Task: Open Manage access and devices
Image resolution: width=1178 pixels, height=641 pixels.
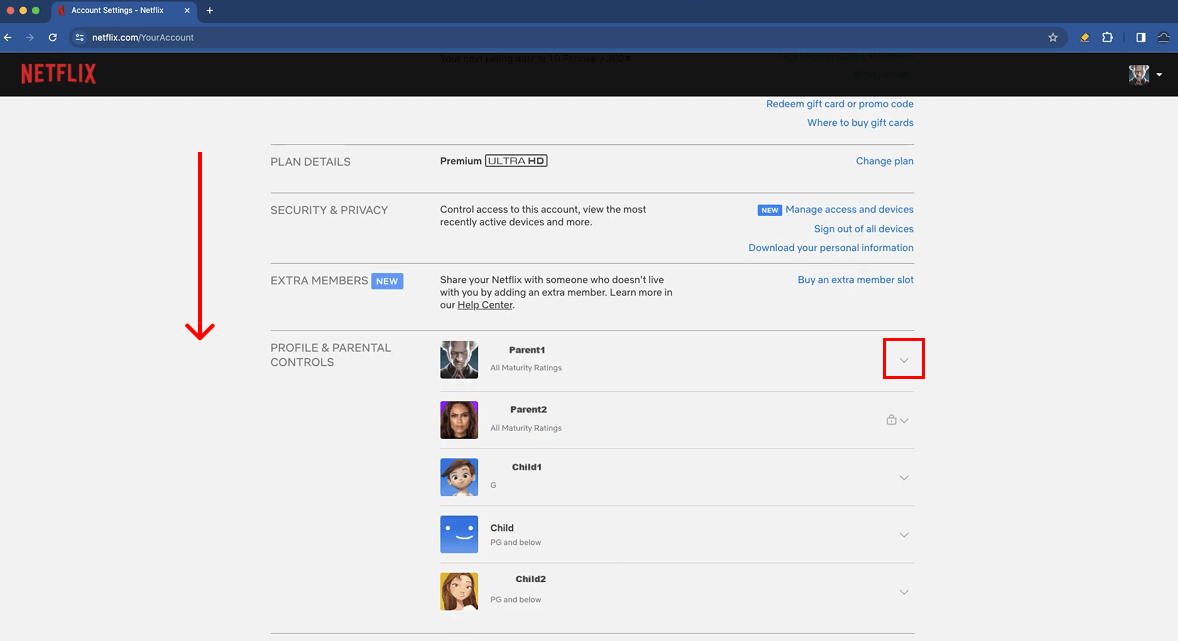Action: (x=849, y=209)
